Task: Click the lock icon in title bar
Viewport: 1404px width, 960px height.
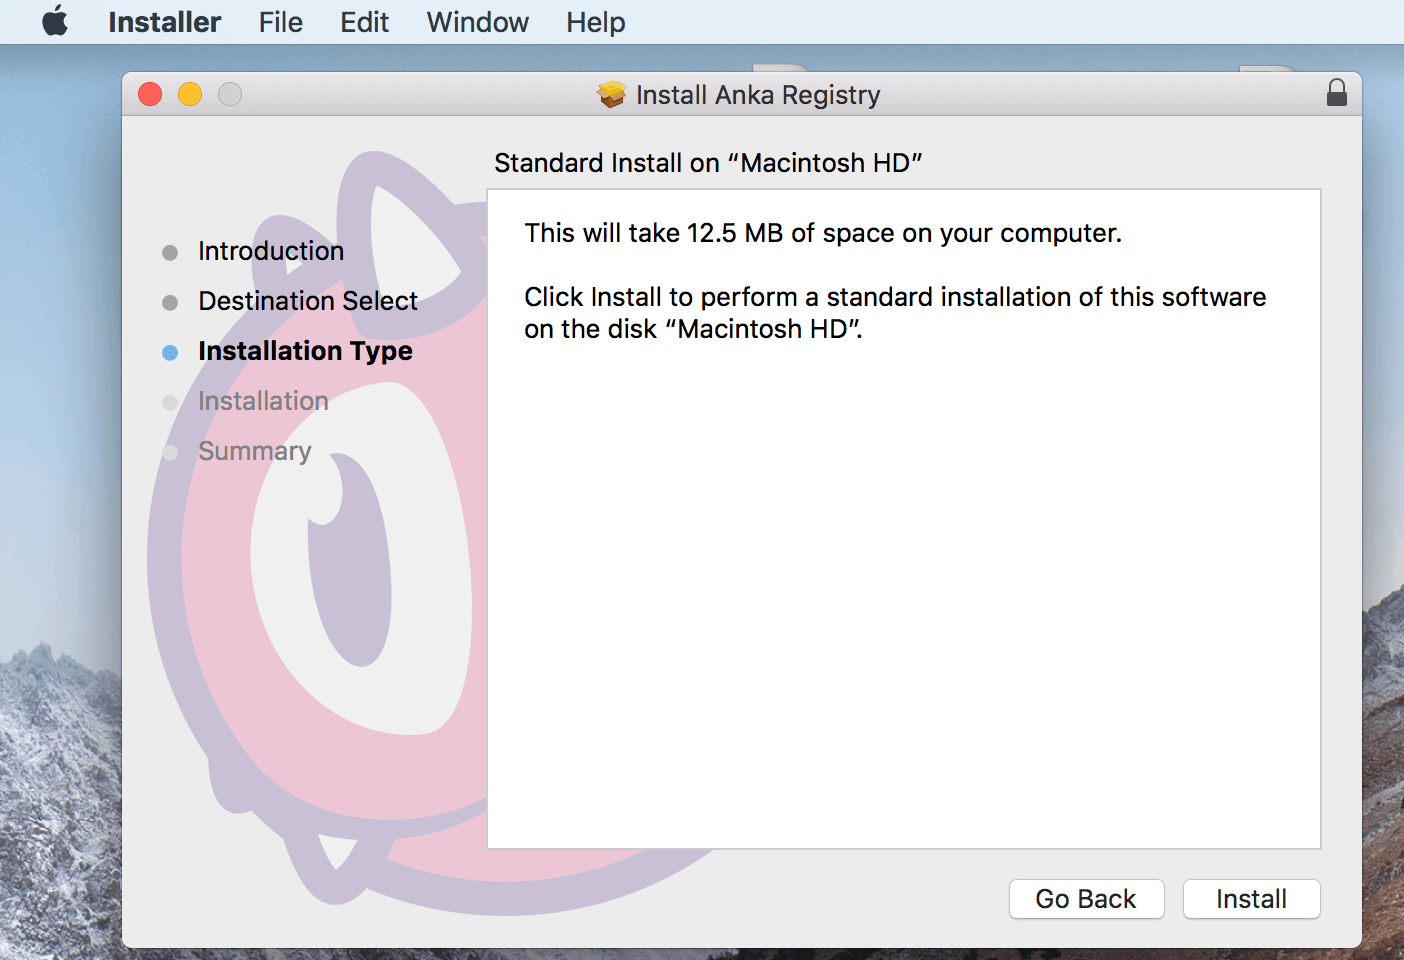Action: pos(1336,93)
